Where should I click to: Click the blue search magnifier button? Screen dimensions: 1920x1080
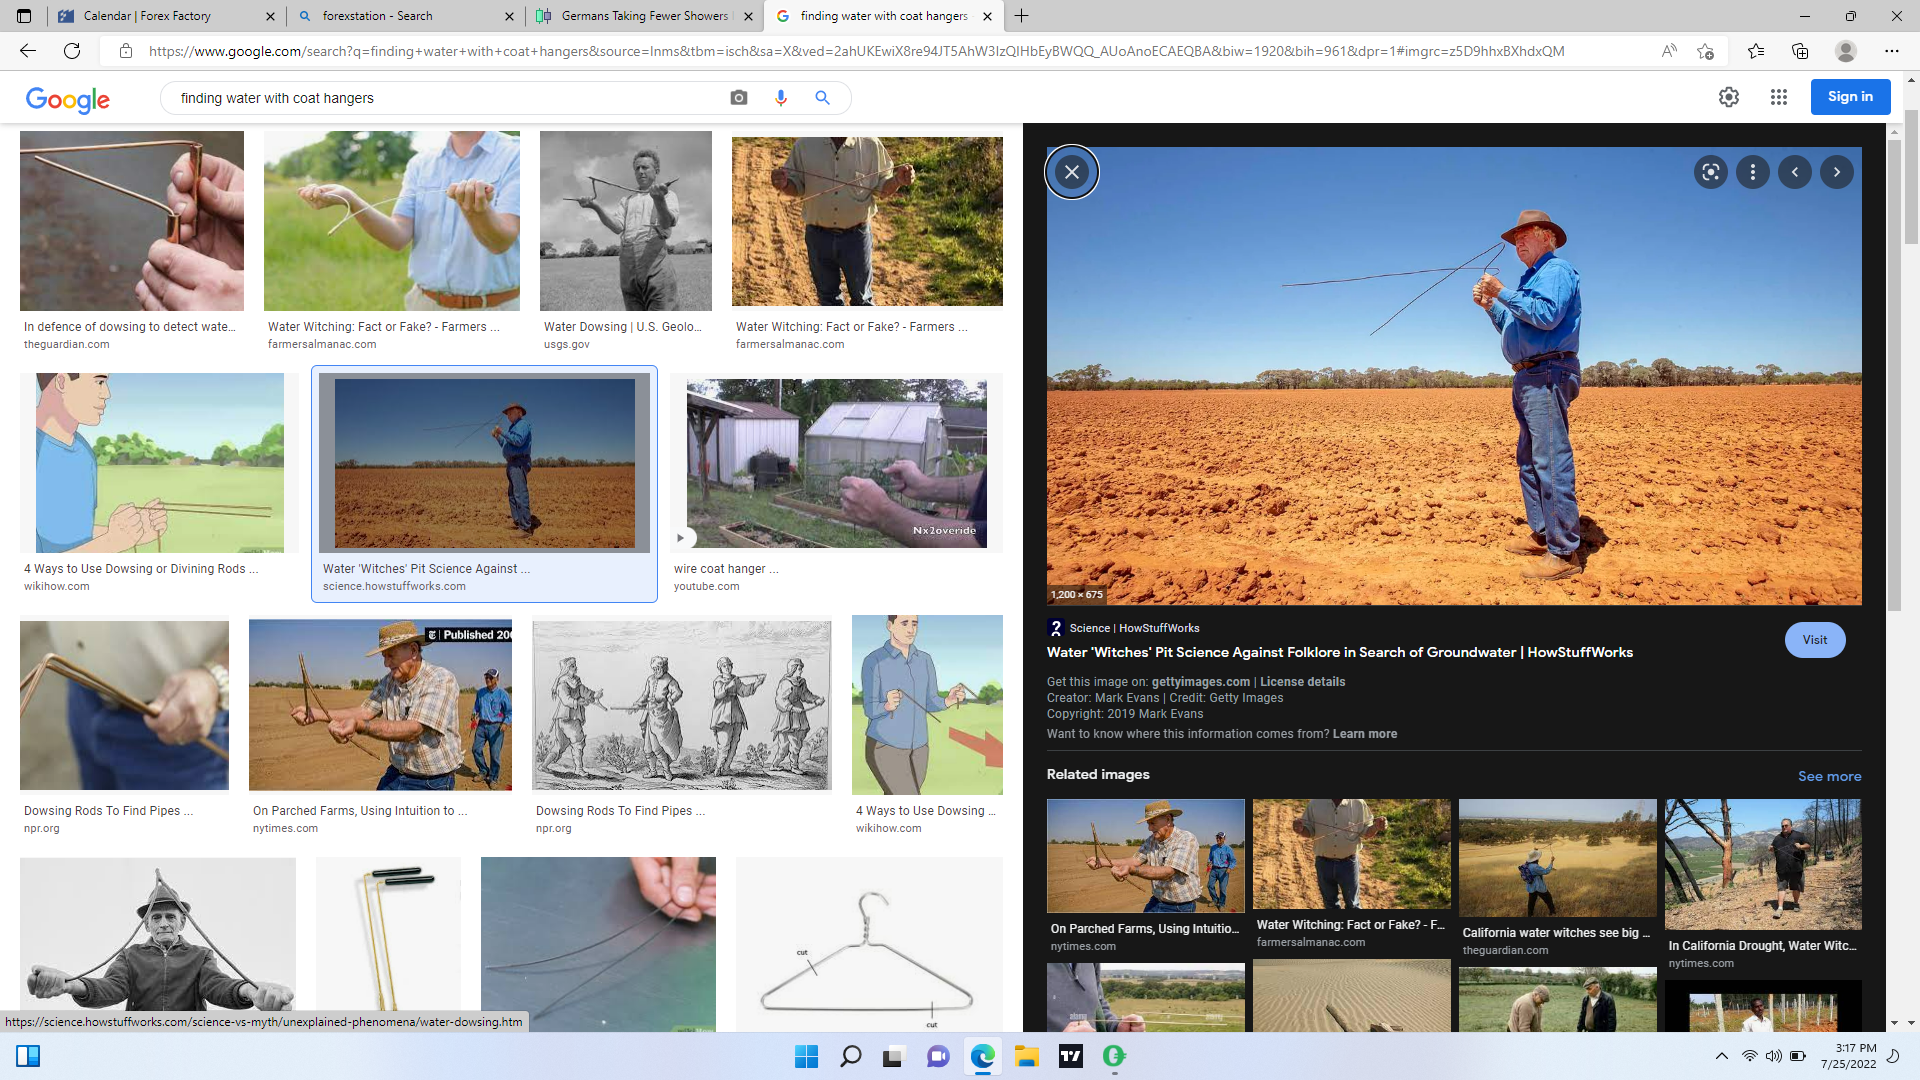822,98
